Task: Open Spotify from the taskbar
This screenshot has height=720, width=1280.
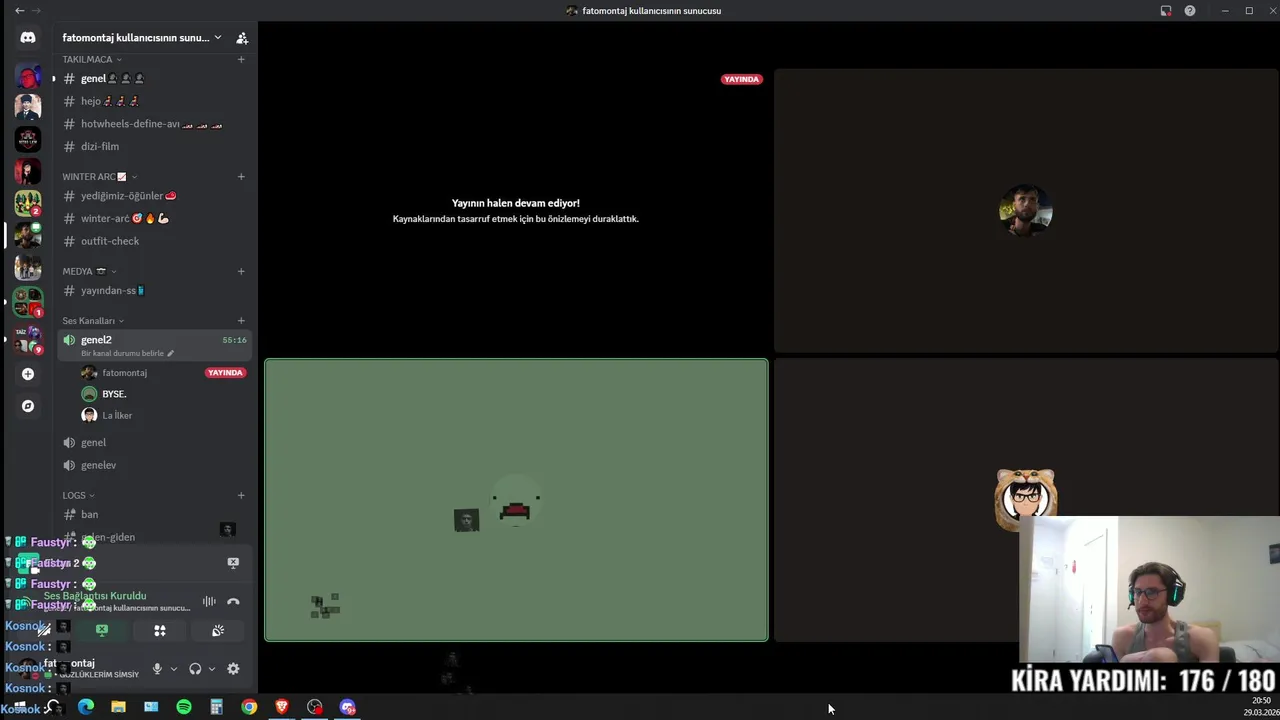Action: (x=184, y=707)
